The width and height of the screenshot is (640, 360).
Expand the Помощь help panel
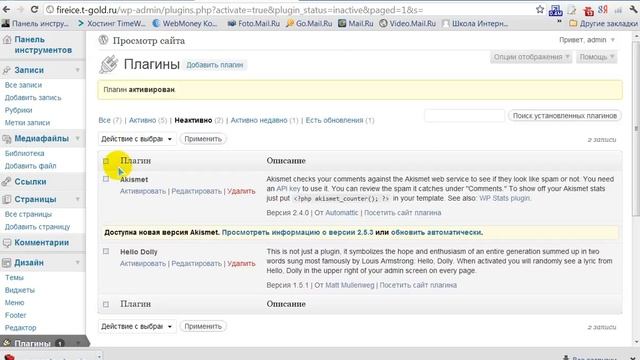pyautogui.click(x=597, y=57)
